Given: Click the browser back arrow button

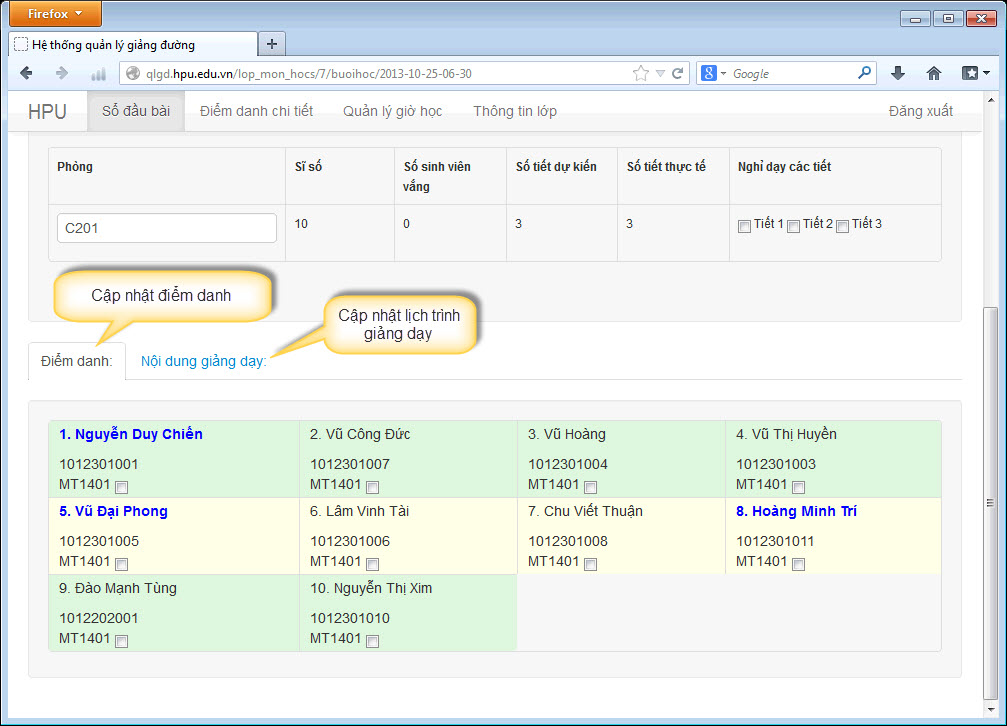Looking at the screenshot, I should [x=27, y=73].
